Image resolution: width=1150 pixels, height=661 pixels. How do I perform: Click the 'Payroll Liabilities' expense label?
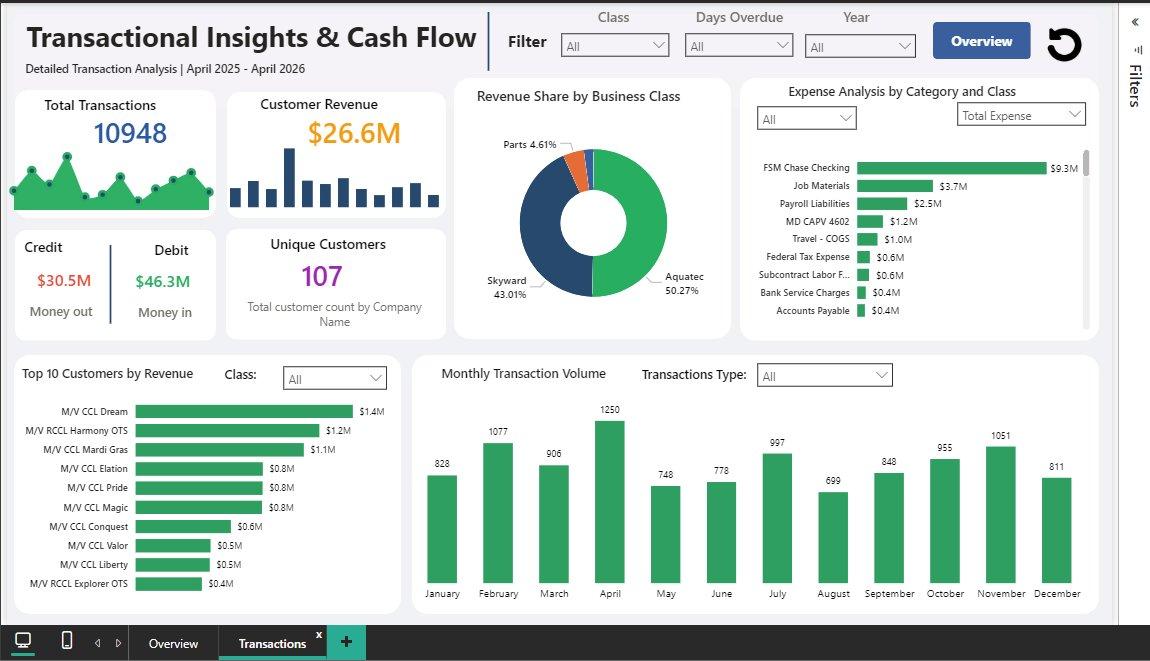[814, 204]
